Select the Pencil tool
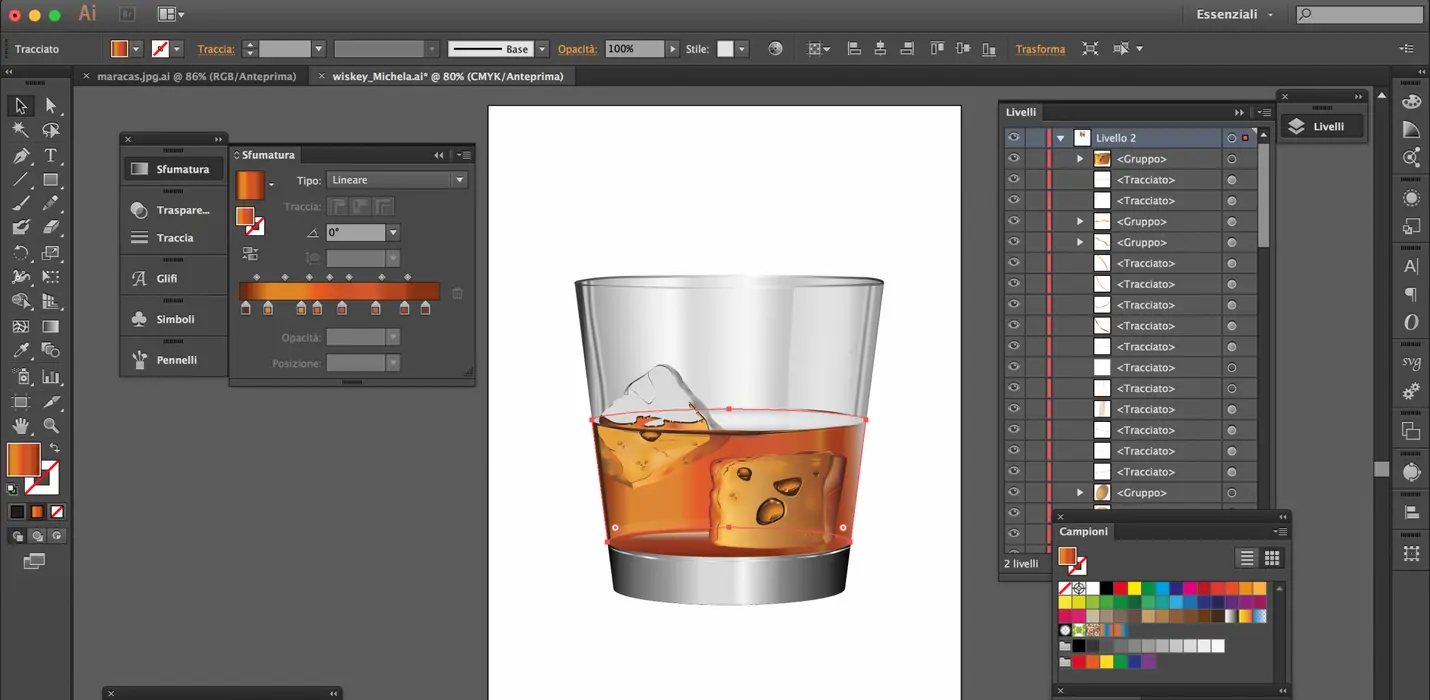The image size is (1430, 700). point(51,204)
